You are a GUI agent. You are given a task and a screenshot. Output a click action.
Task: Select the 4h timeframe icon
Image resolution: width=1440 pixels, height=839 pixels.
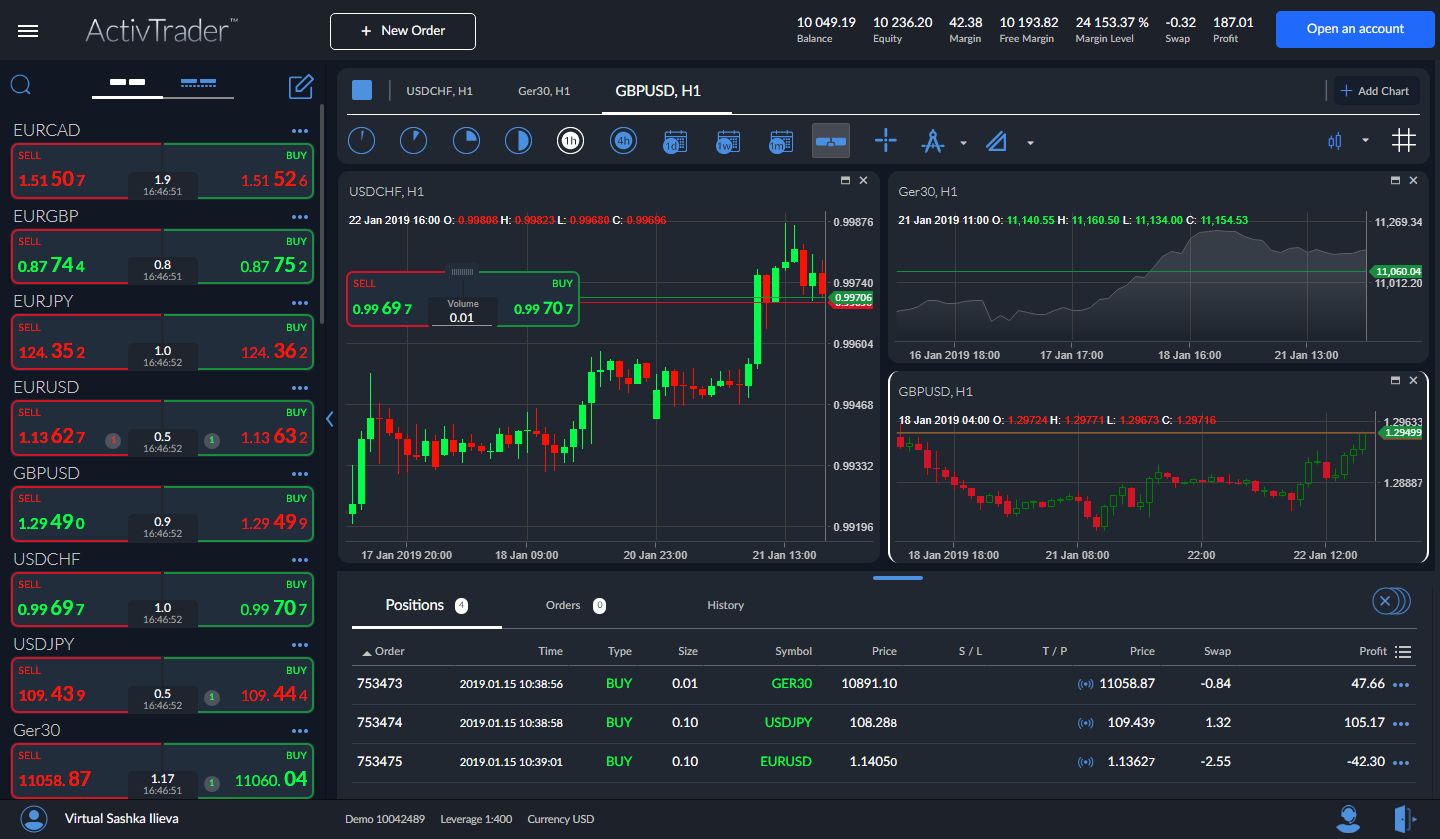coord(623,141)
